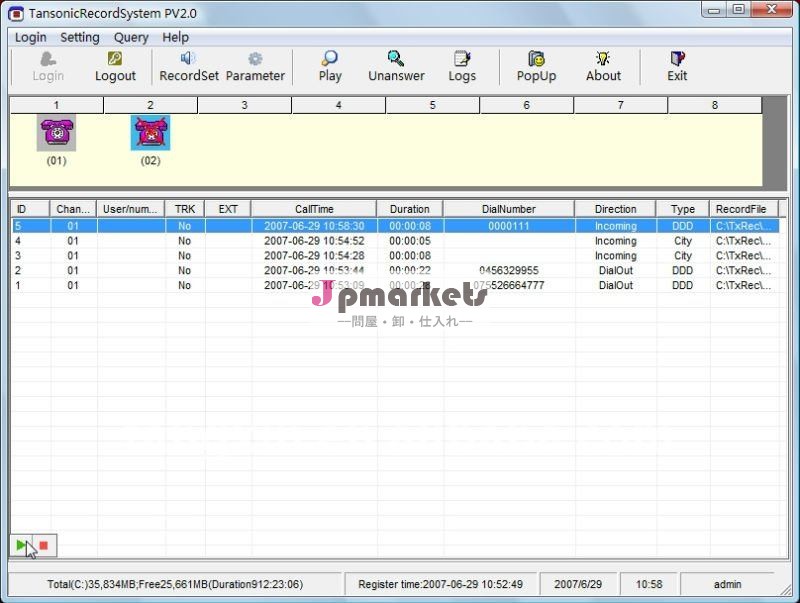Sort by the TRK column header
The height and width of the screenshot is (603, 800).
[x=185, y=209]
